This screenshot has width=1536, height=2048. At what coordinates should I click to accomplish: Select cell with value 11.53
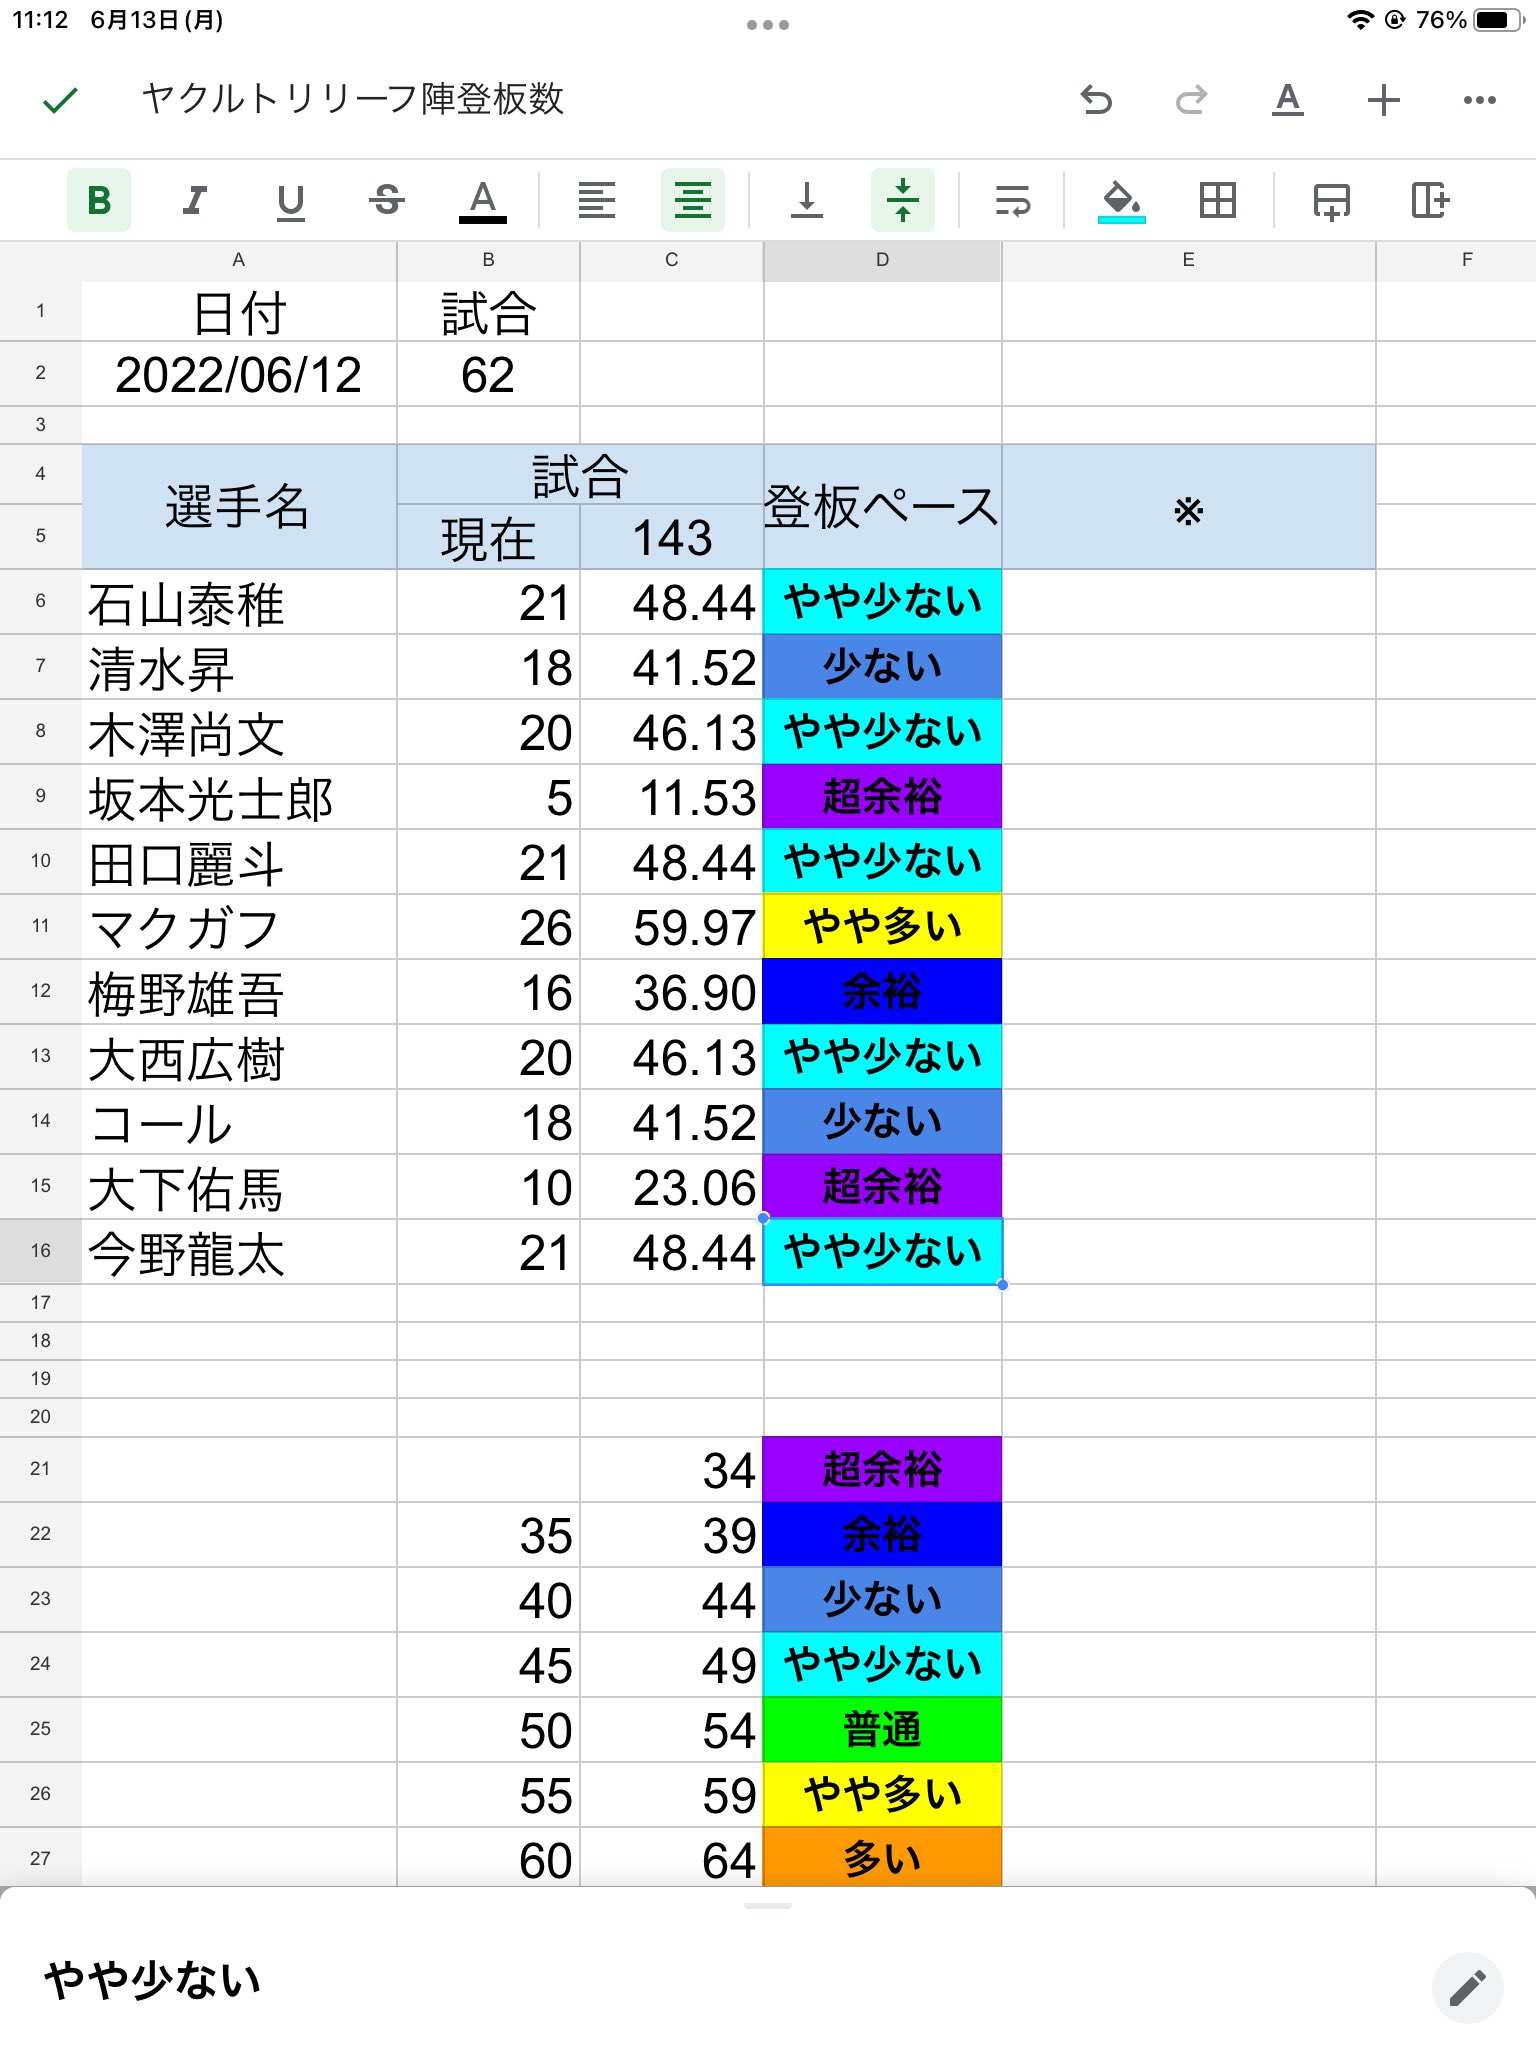[x=672, y=797]
